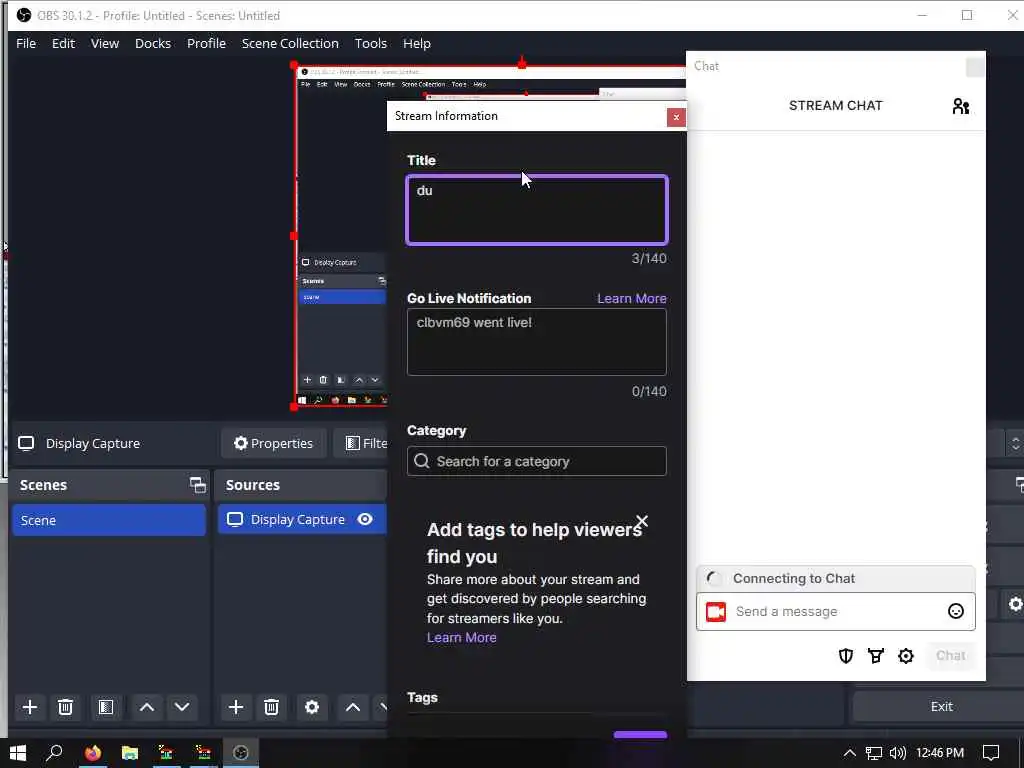Open Learn More link beside Go Live Notification

632,298
